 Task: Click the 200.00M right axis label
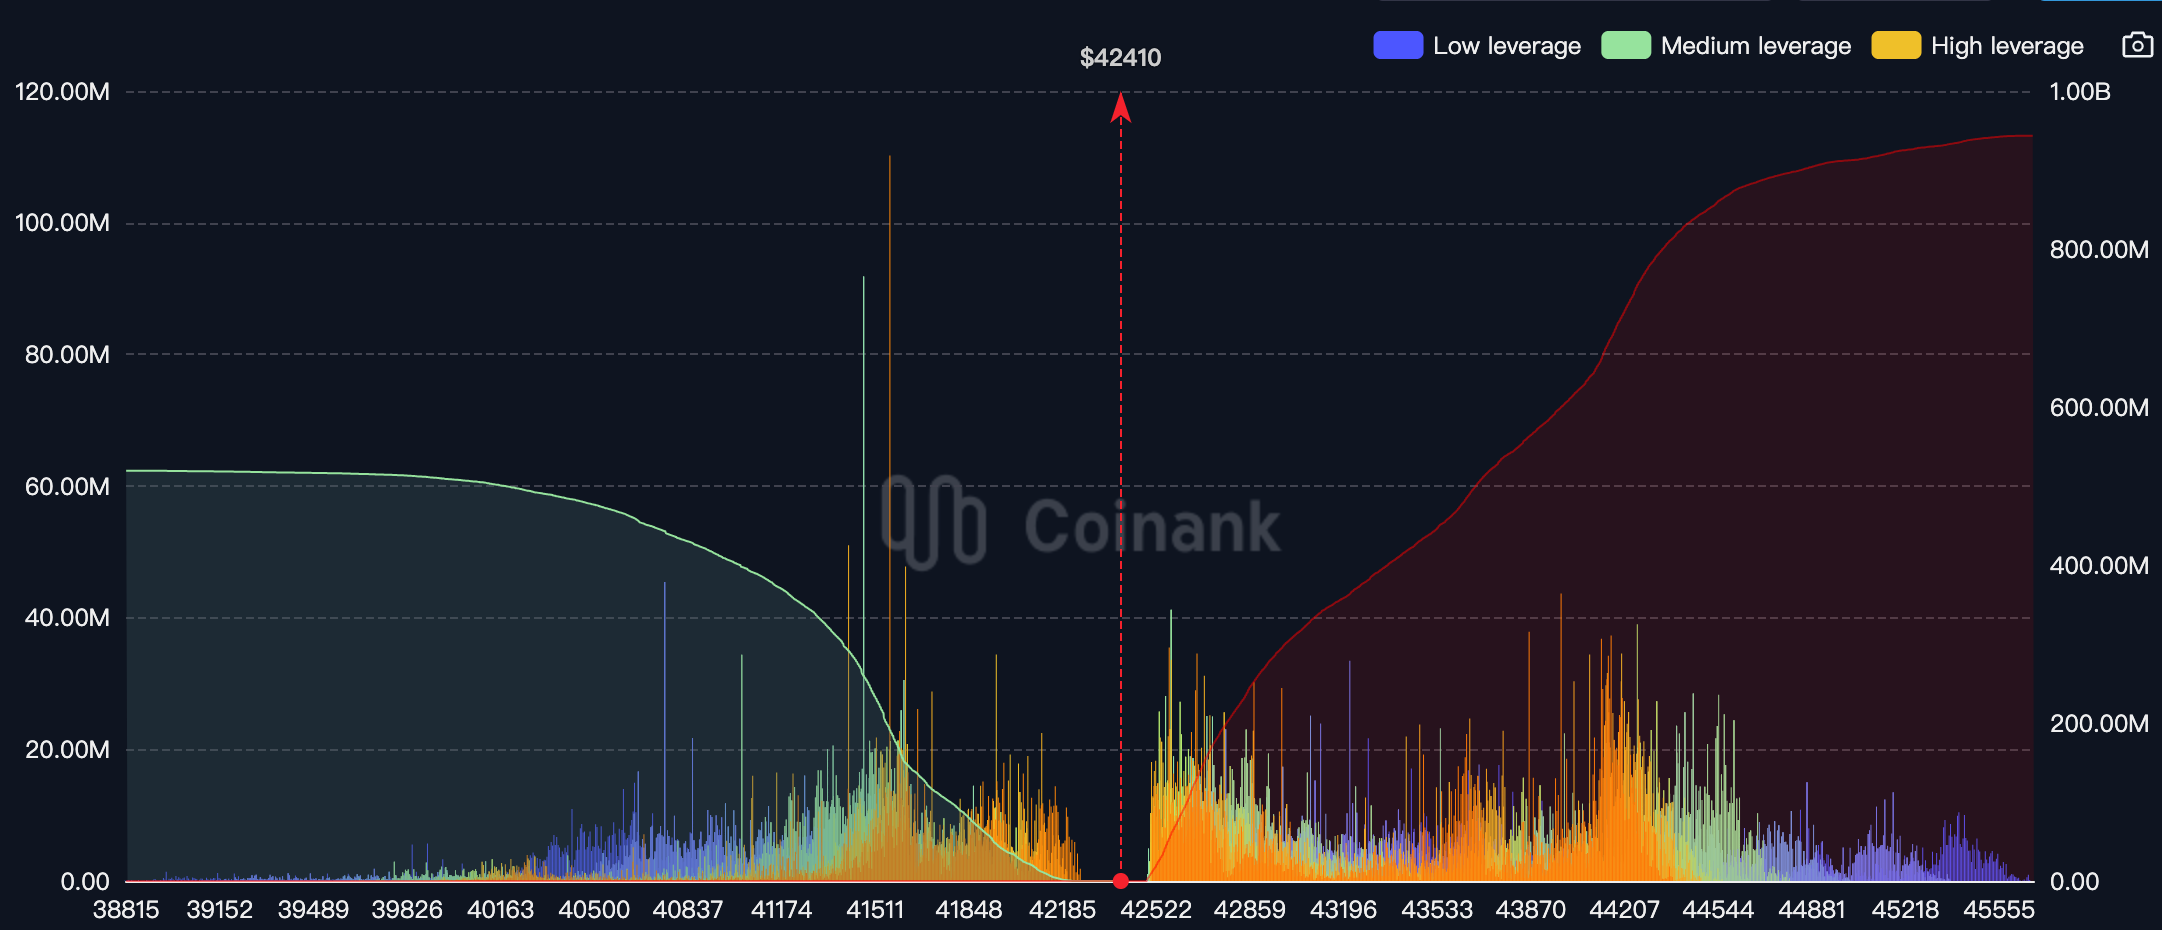pyautogui.click(x=2099, y=724)
